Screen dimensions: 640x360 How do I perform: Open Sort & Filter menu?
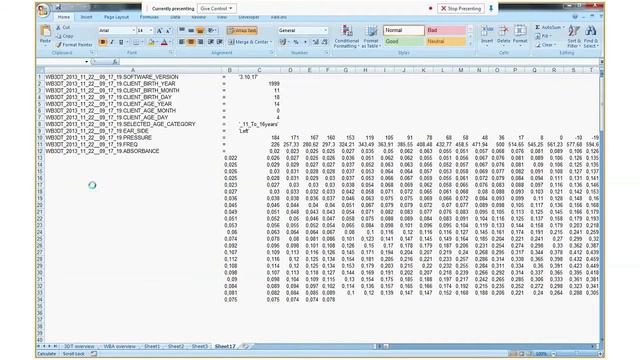[x=573, y=36]
